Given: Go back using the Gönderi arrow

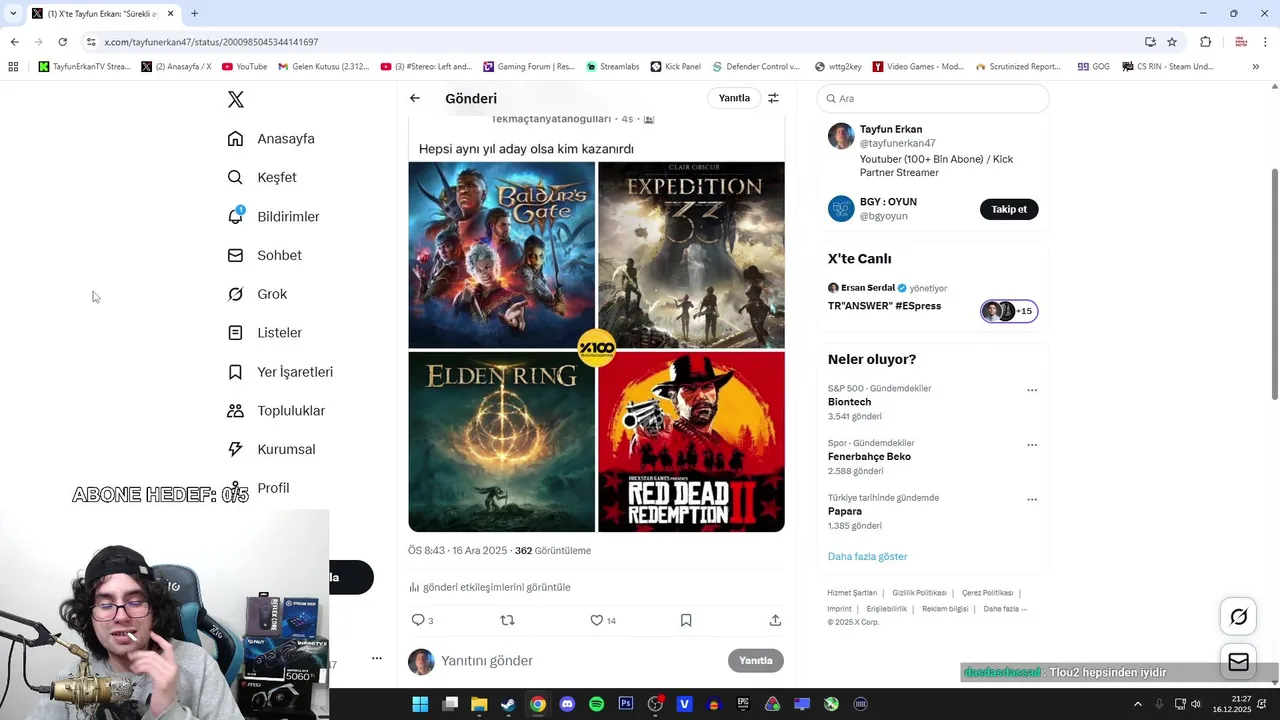Looking at the screenshot, I should (x=415, y=98).
